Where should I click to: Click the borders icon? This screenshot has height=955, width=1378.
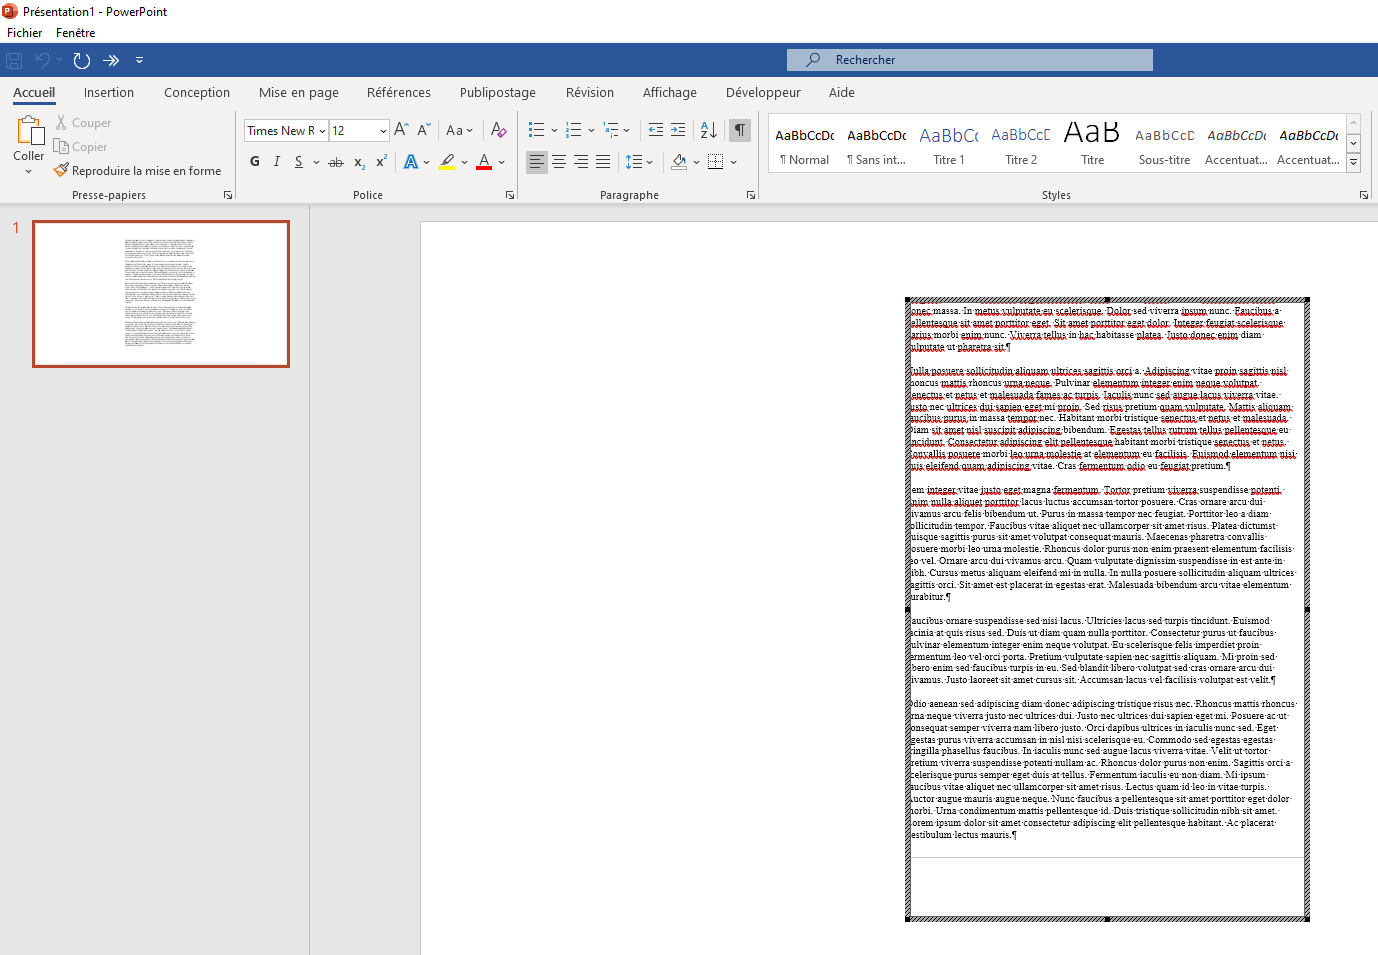click(715, 161)
